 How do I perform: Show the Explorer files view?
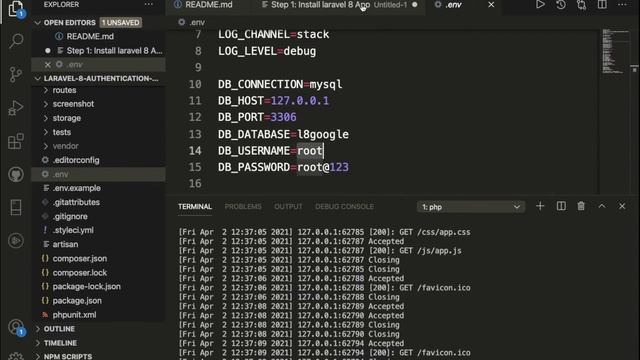(16, 9)
